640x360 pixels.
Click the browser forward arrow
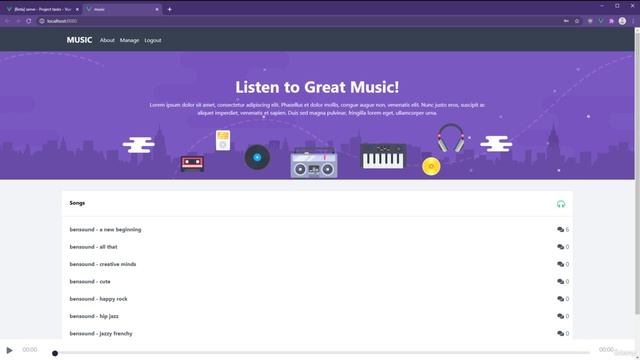[x=18, y=21]
